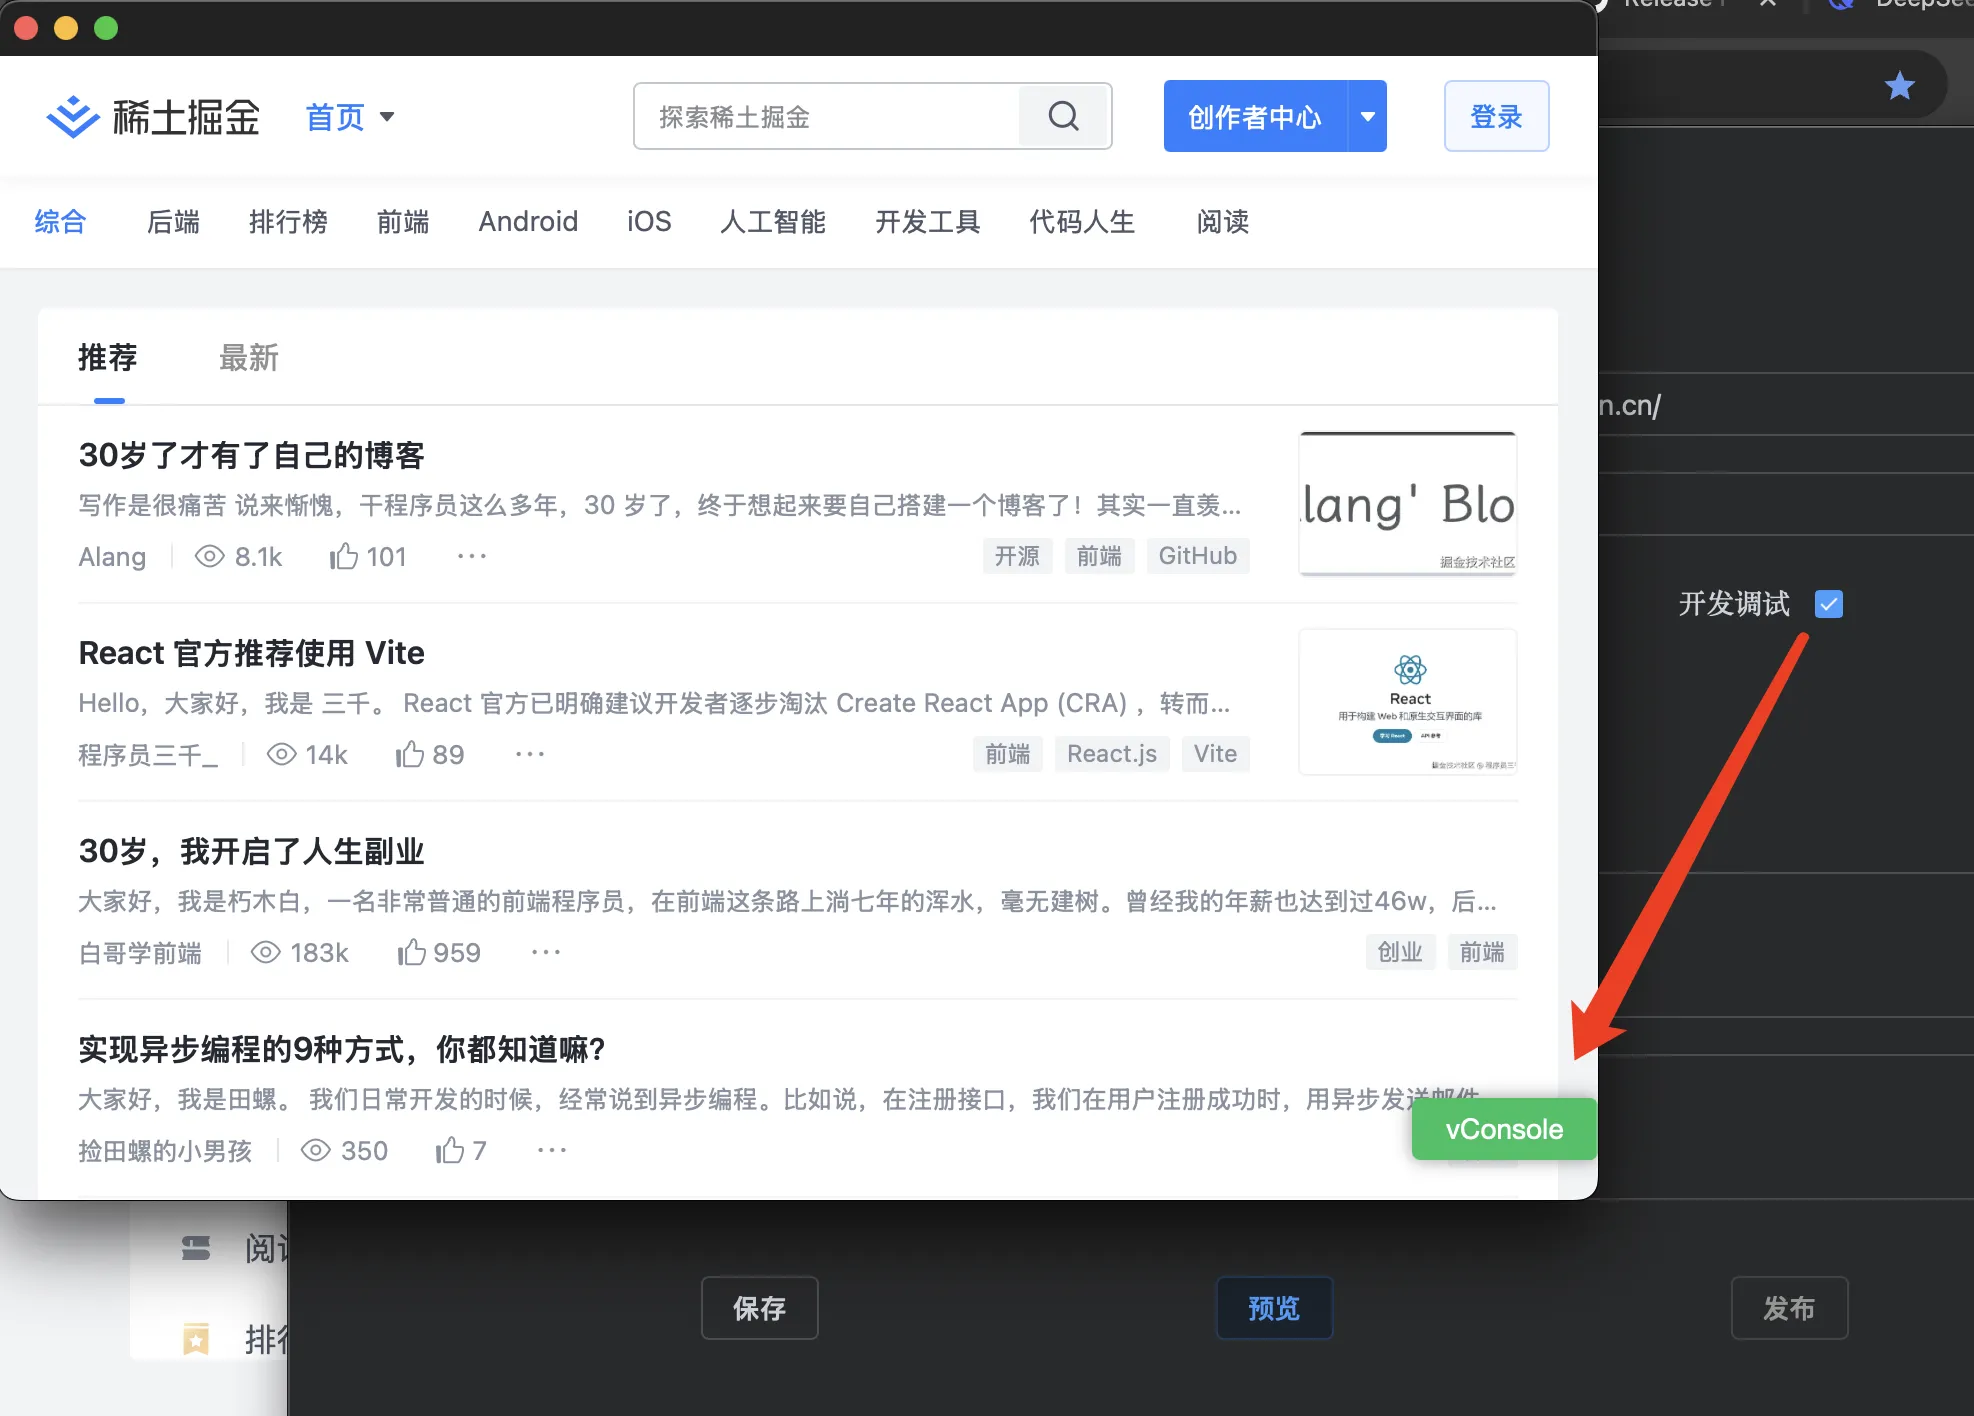Open the React article thumbnail image
The height and width of the screenshot is (1416, 1974).
point(1407,701)
